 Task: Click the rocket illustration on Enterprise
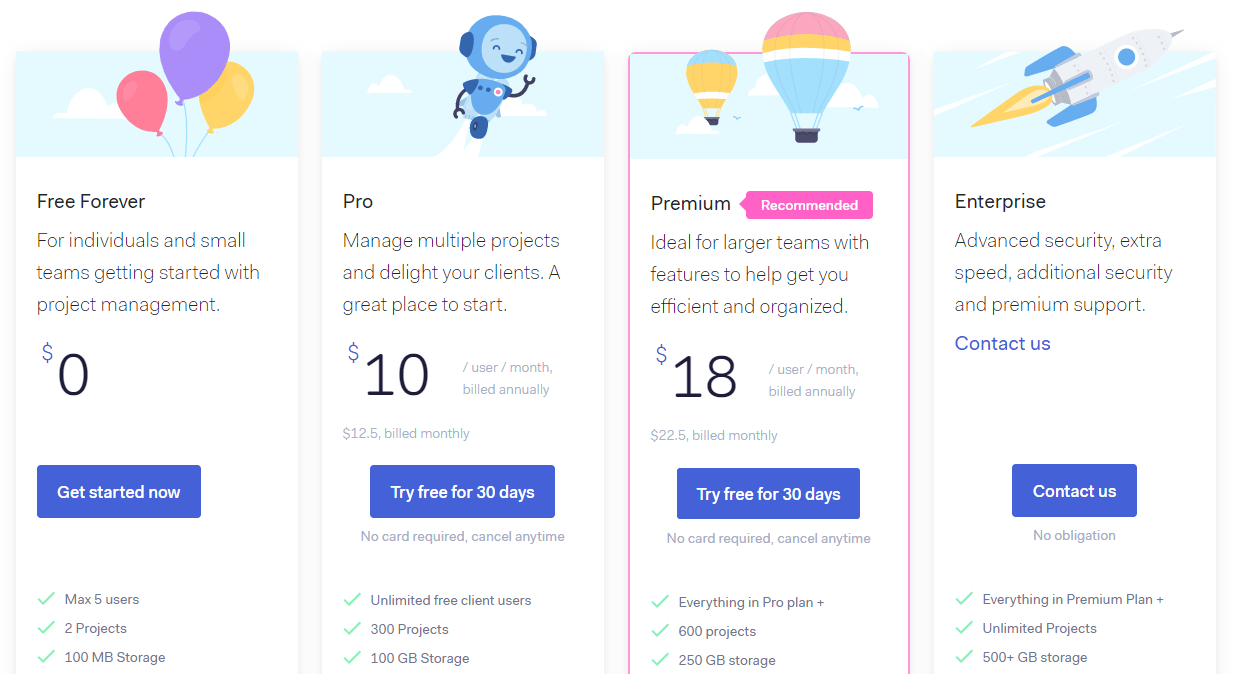click(1075, 78)
